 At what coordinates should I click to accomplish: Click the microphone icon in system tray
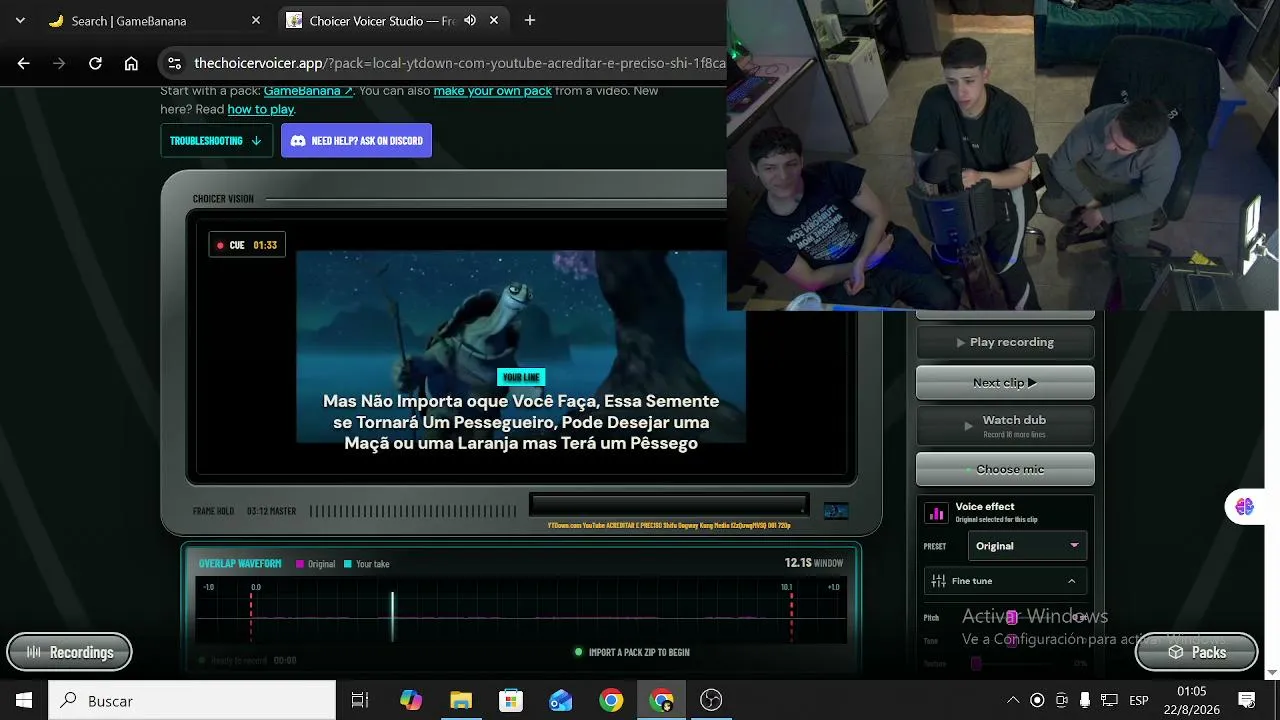1085,700
